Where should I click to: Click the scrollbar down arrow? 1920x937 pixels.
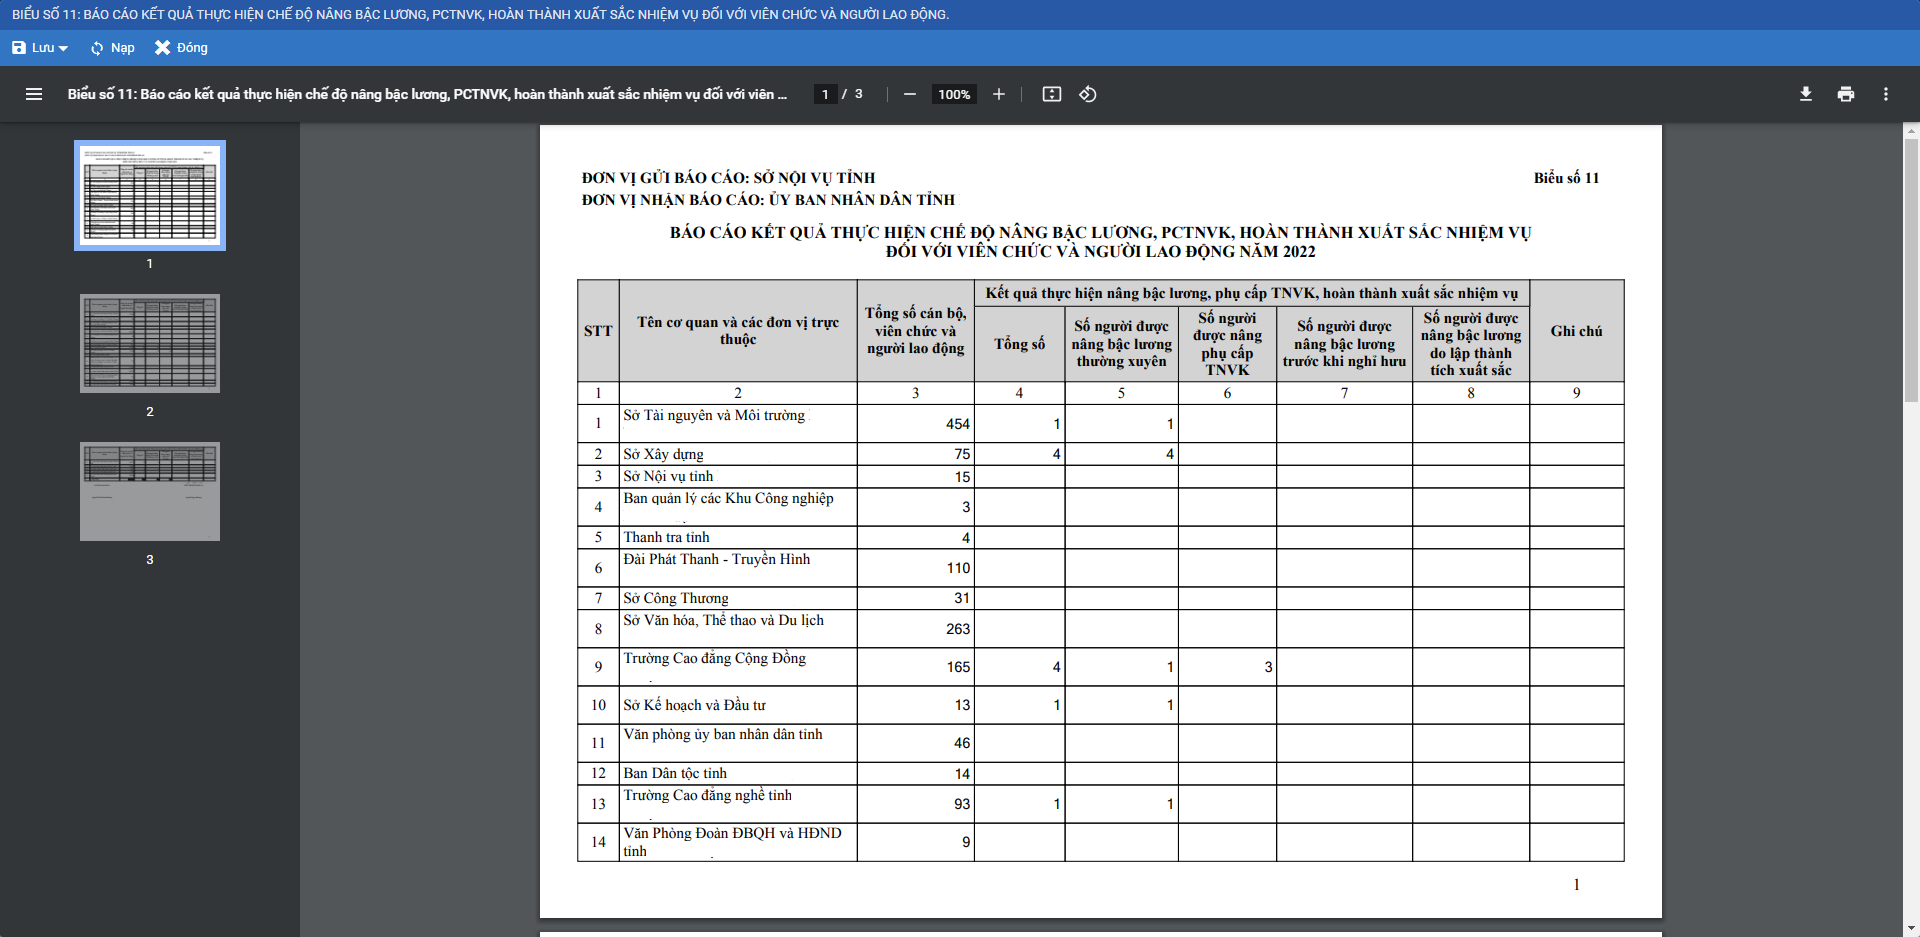pos(1911,928)
